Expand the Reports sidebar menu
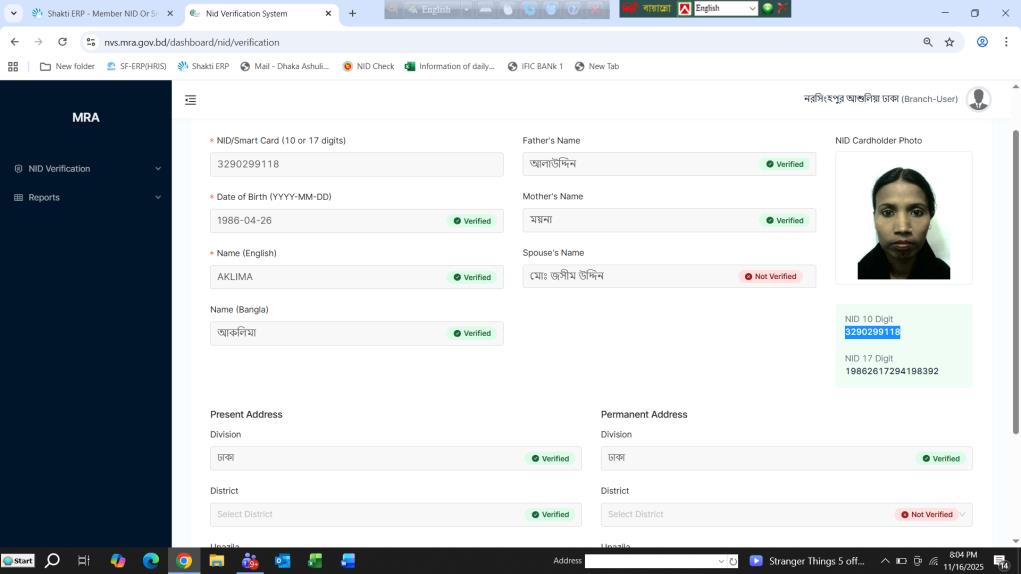The image size is (1021, 574). 86,198
